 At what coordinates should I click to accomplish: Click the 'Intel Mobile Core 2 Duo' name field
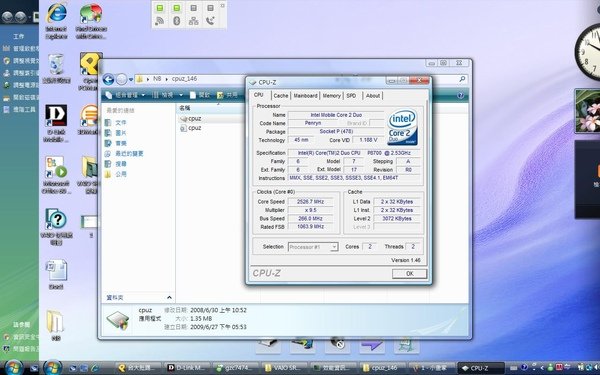(x=336, y=115)
